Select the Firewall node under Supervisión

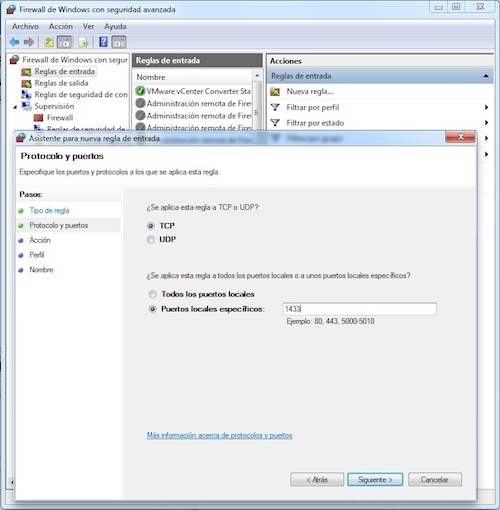click(60, 118)
